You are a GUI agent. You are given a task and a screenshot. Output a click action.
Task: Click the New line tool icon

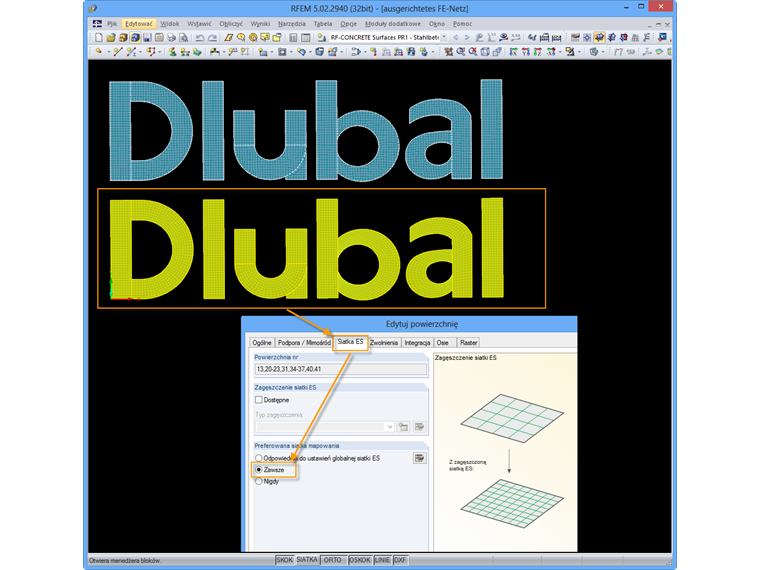point(118,51)
